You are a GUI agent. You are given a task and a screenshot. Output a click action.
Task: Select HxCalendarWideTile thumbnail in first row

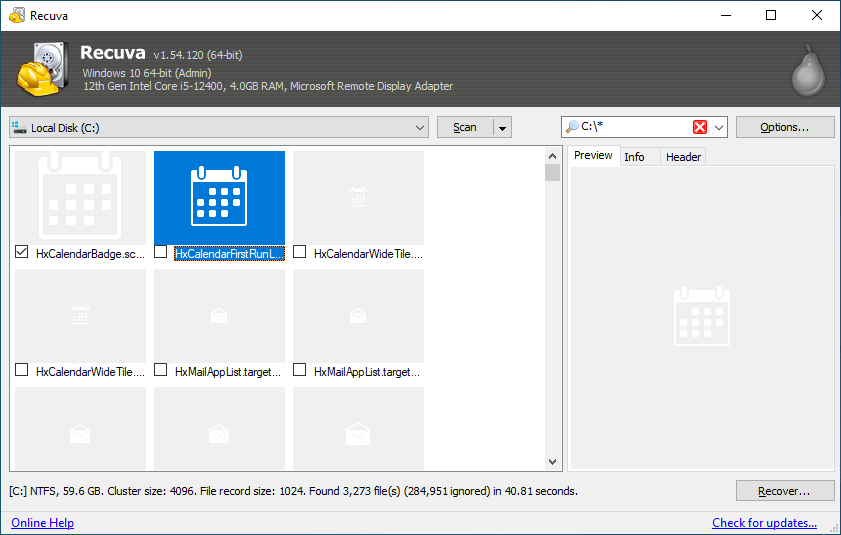(x=358, y=198)
